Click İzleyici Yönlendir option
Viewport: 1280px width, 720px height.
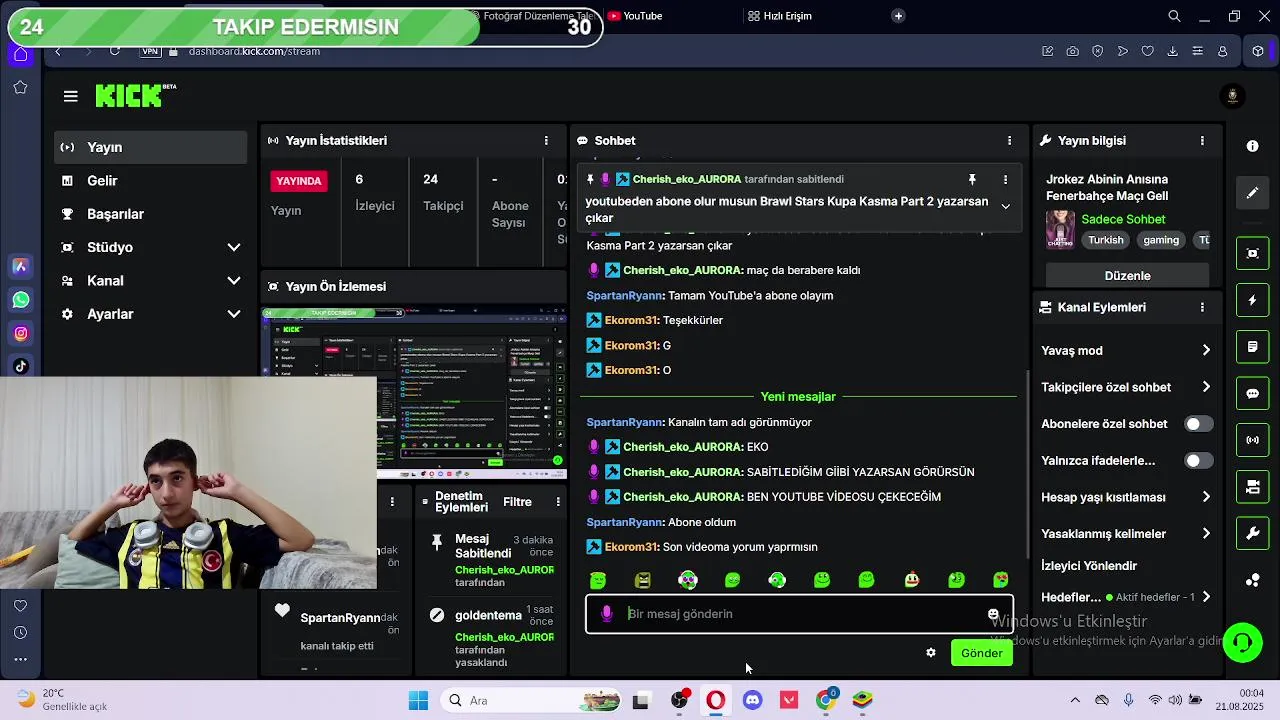(1089, 566)
